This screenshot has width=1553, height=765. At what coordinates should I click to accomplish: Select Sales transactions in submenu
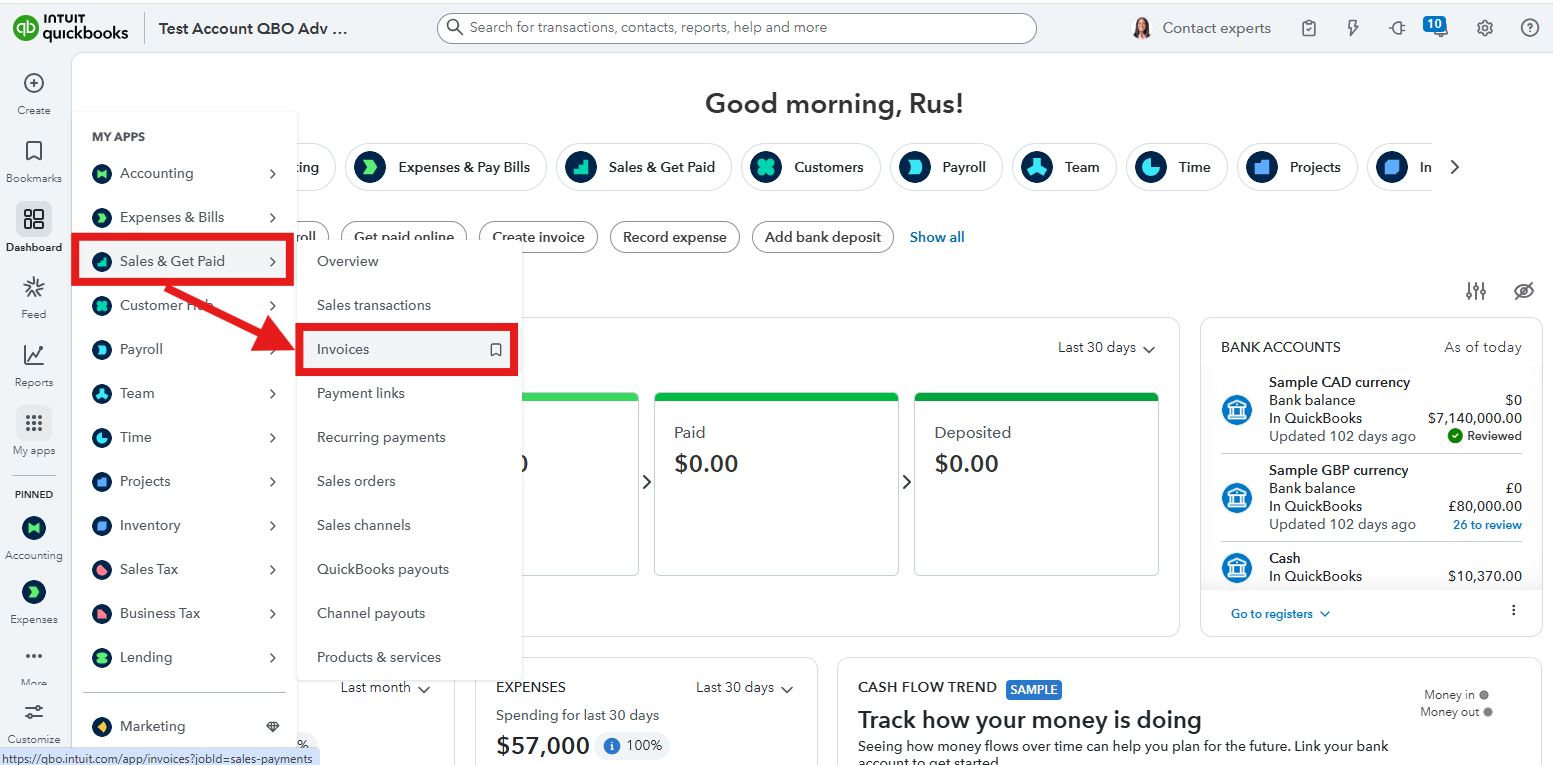coord(374,306)
